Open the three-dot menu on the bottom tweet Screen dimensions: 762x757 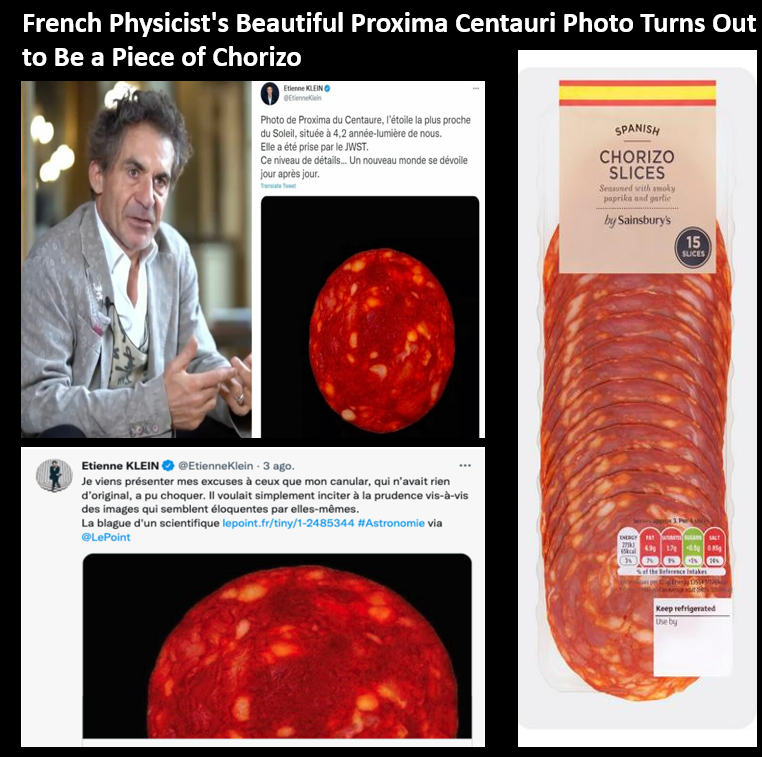point(465,465)
